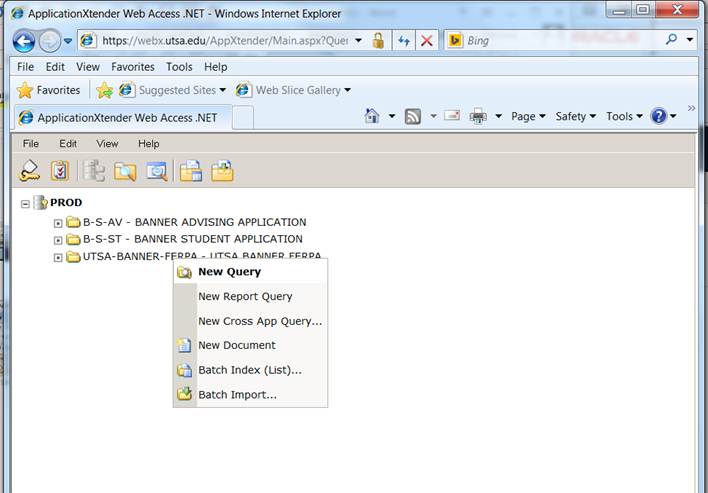Image resolution: width=708 pixels, height=493 pixels.
Task: Click the Favorites star button
Action: pos(49,90)
